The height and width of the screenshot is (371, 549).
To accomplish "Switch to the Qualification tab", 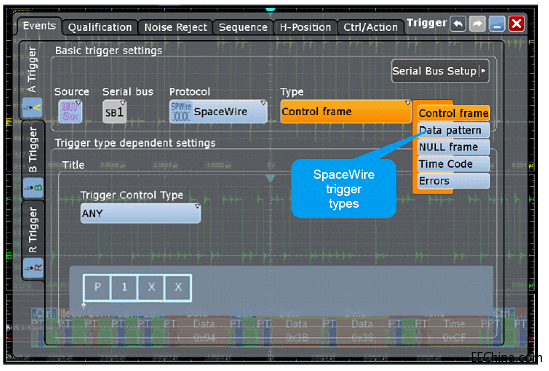I will [x=100, y=27].
